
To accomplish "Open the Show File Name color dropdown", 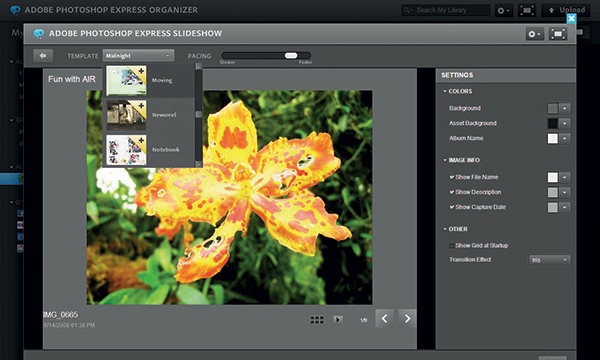I will (564, 177).
